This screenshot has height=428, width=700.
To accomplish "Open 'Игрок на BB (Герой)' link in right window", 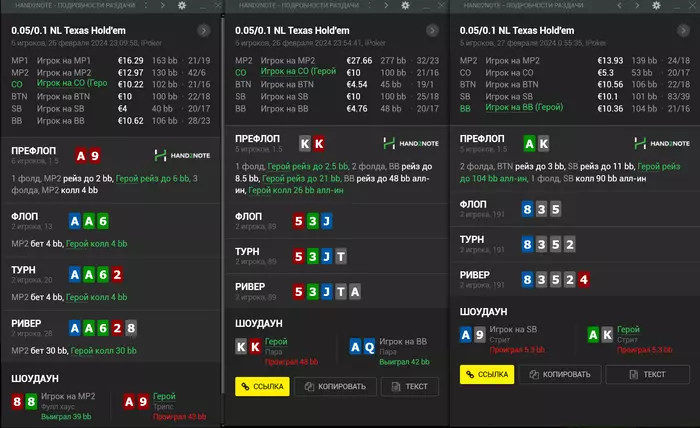I will coord(524,107).
